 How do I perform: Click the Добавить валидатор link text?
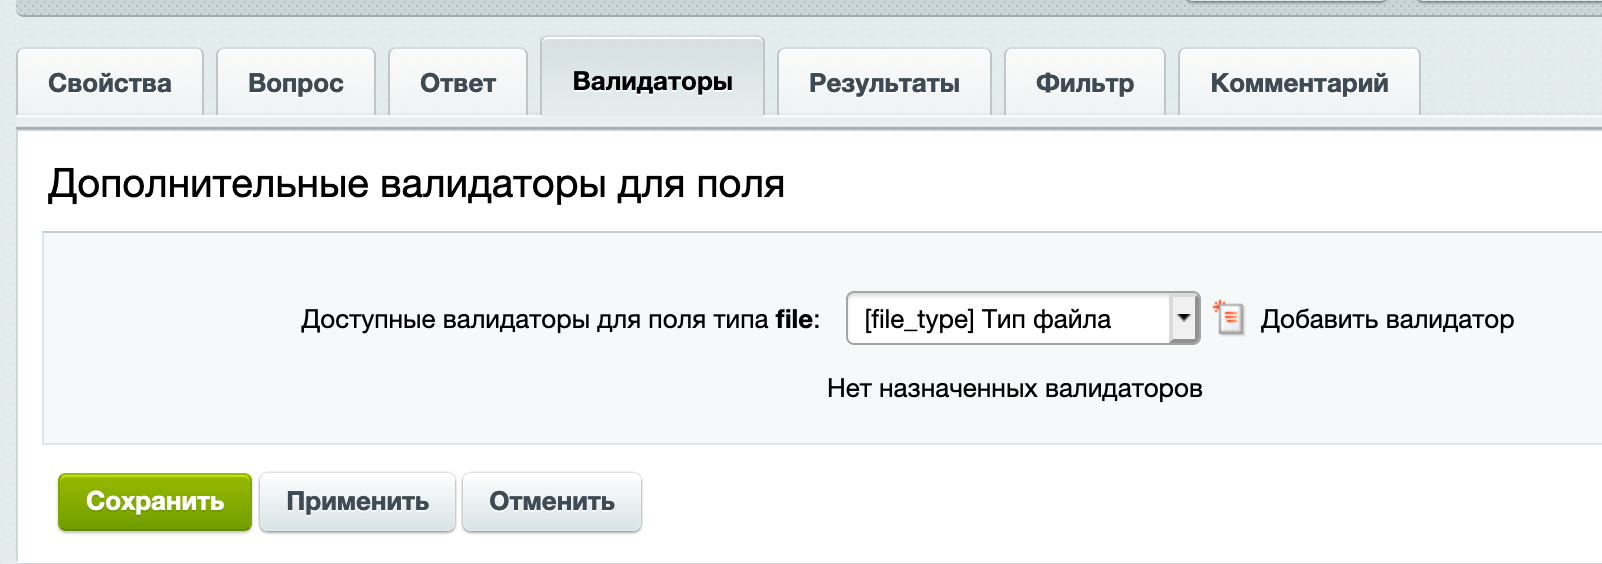tap(1387, 319)
